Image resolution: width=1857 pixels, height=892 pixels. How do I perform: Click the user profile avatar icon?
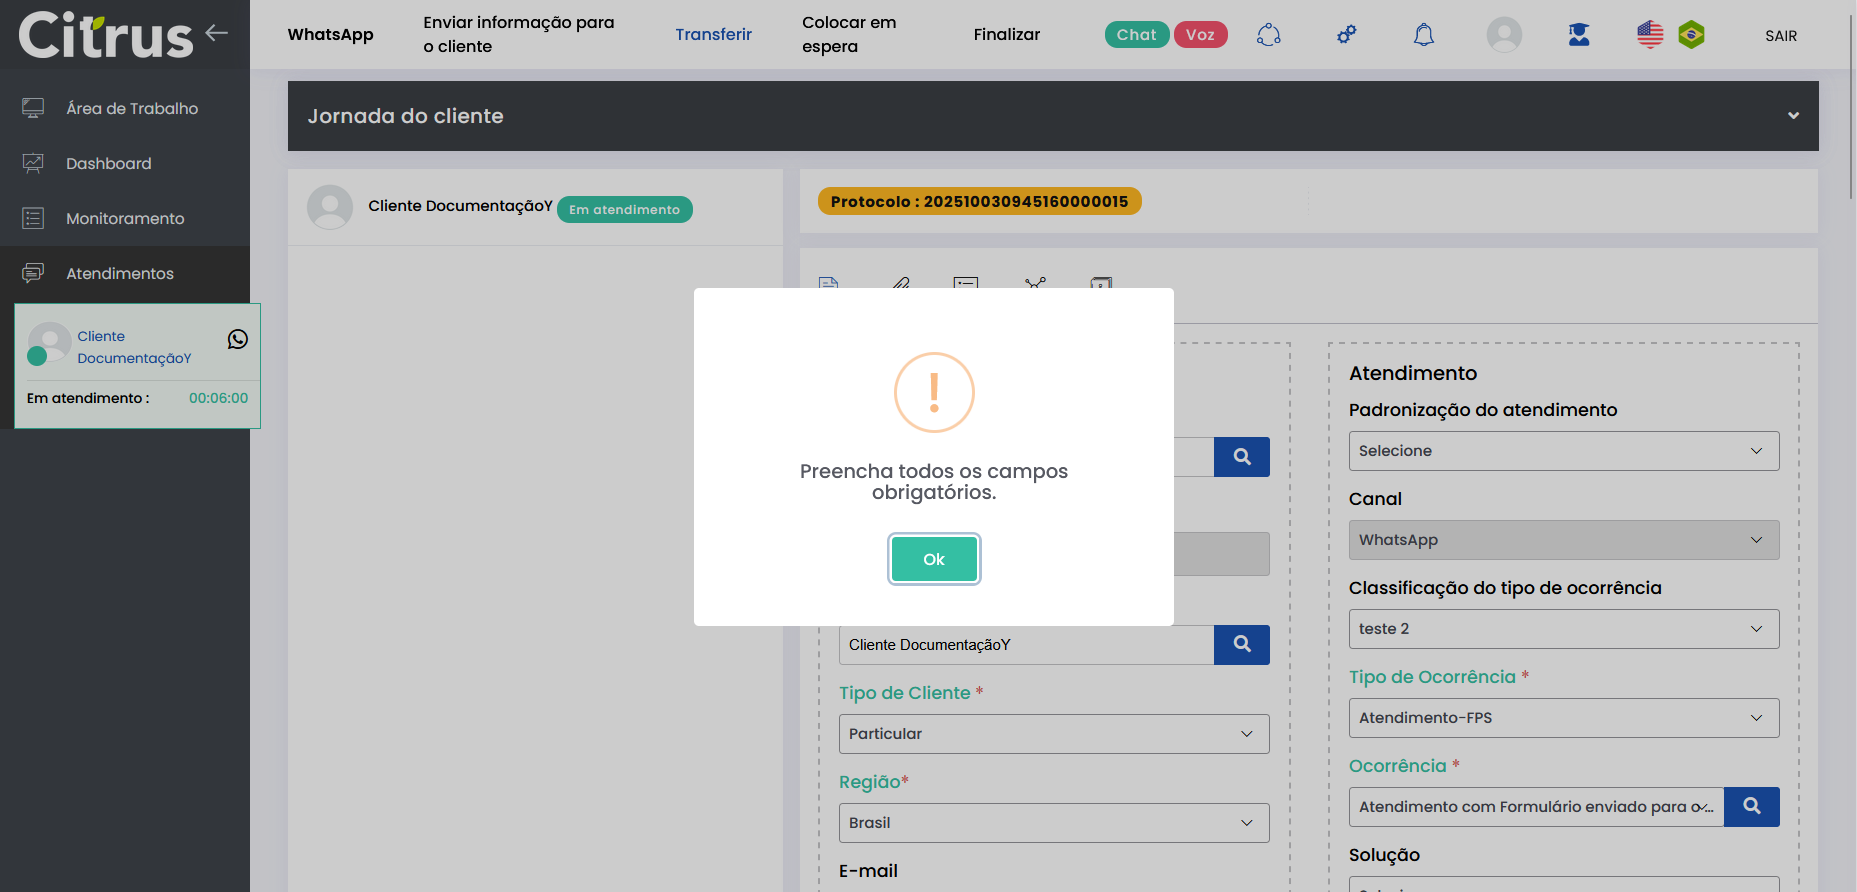[x=1503, y=35]
